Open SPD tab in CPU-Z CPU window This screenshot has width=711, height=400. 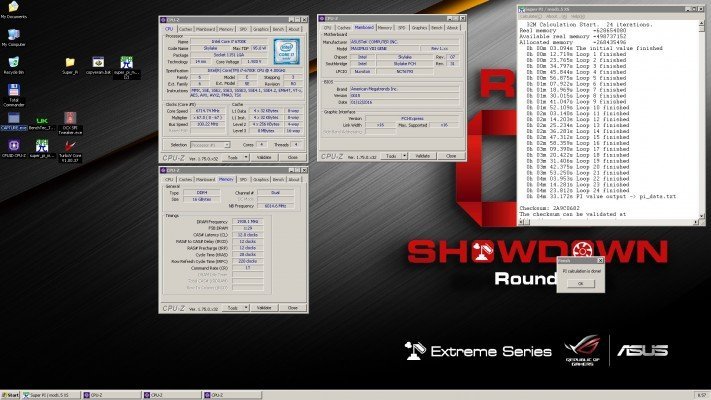[x=243, y=29]
